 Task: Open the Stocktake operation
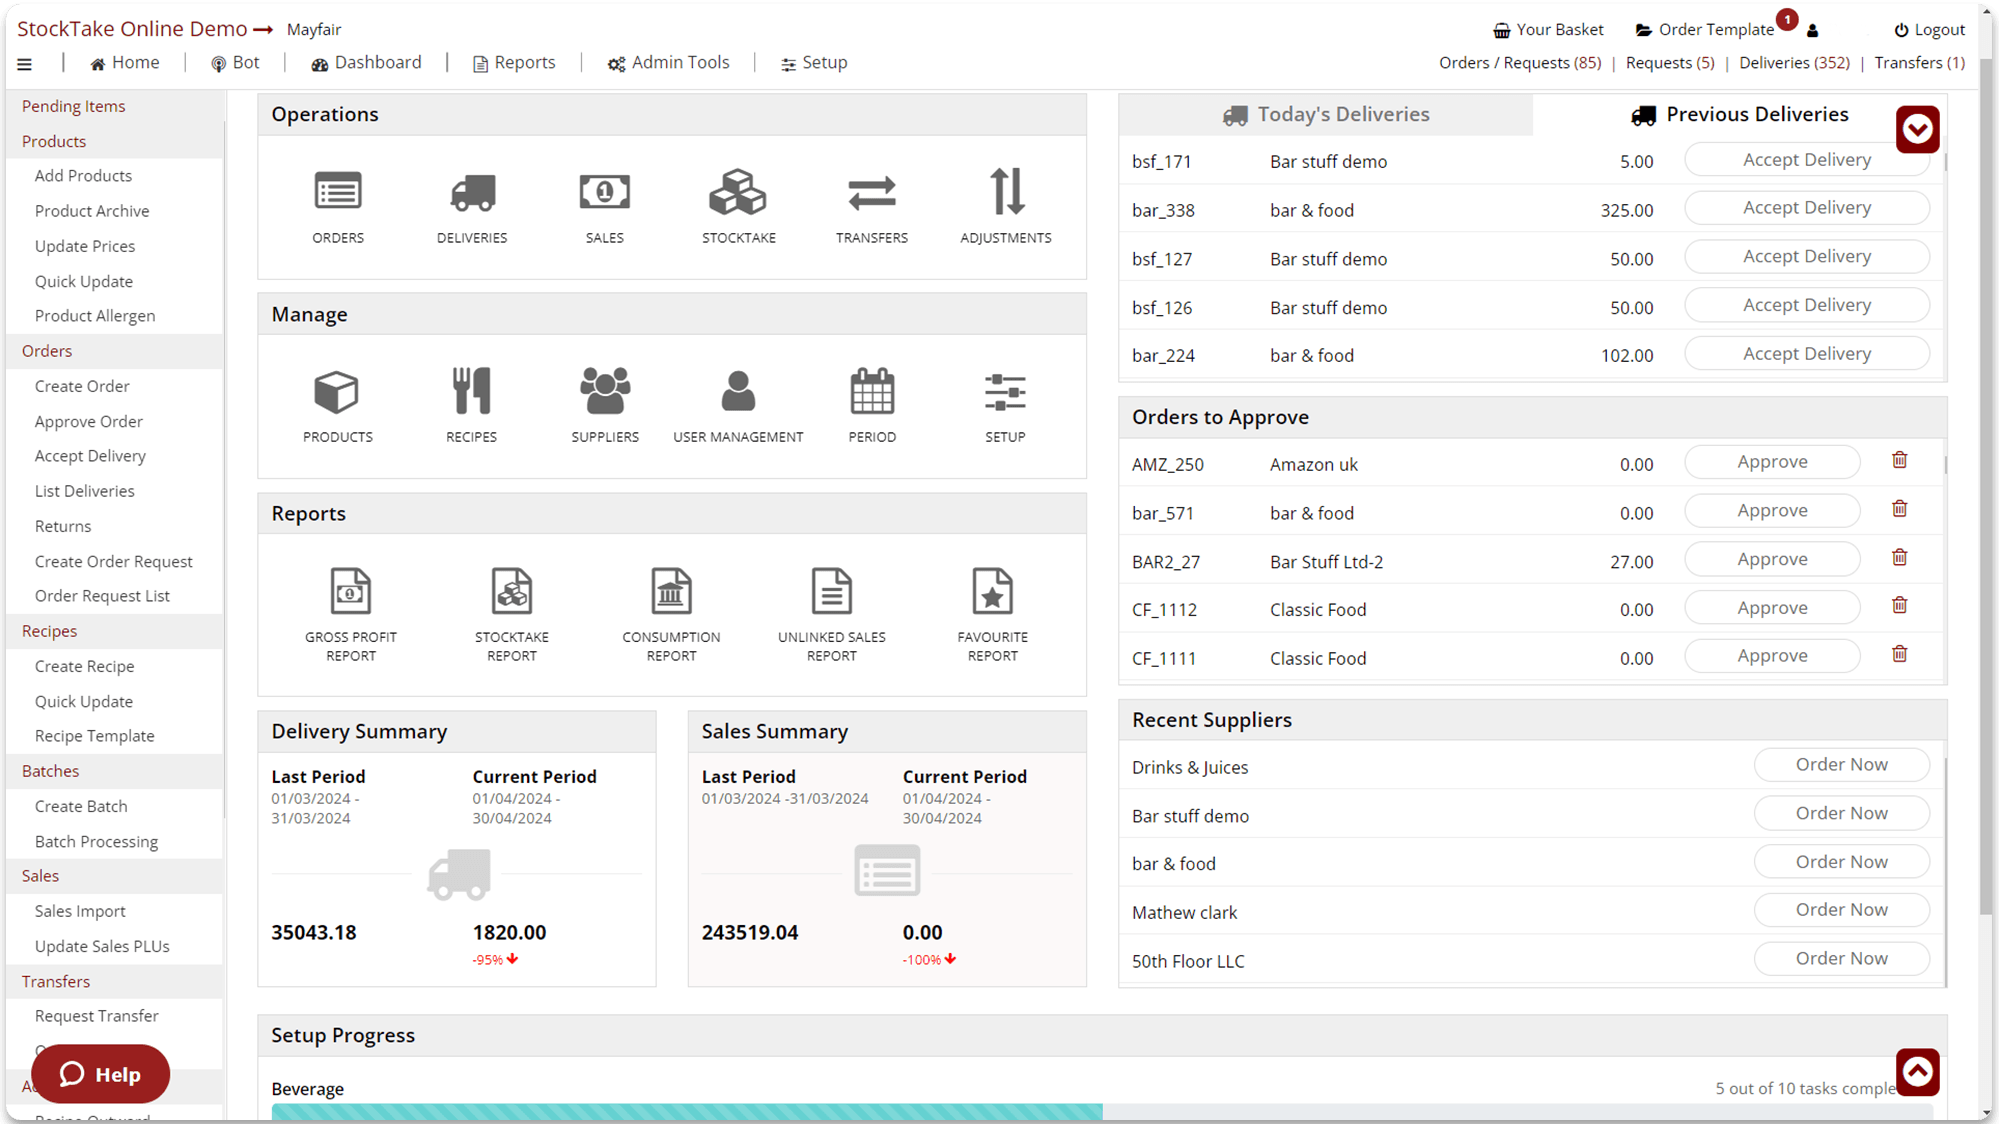tap(738, 205)
